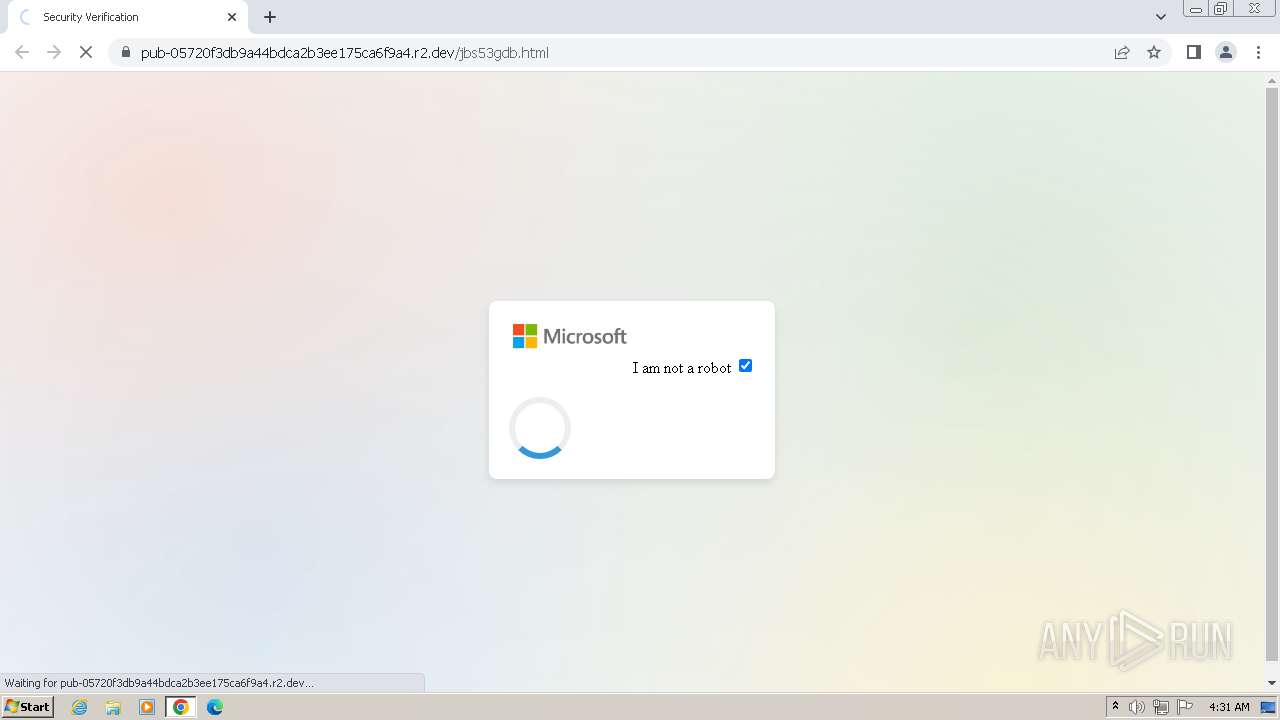This screenshot has width=1280, height=720.
Task: Stop loading the page
Action: click(x=86, y=53)
